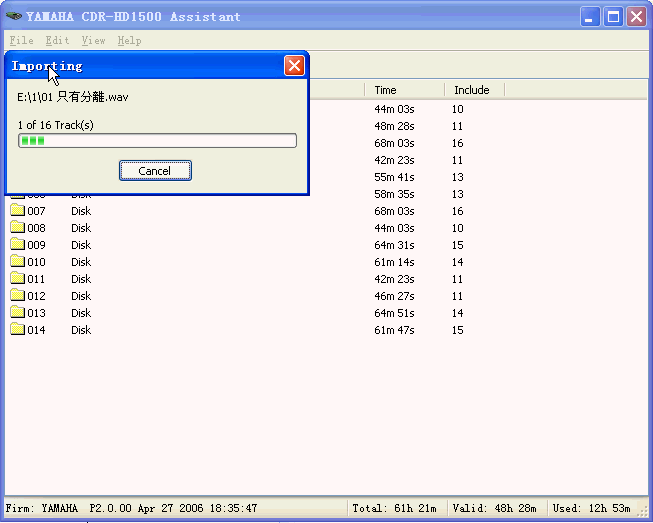The height and width of the screenshot is (523, 653).
Task: Select the folder icon for disk 012
Action: click(x=17, y=295)
